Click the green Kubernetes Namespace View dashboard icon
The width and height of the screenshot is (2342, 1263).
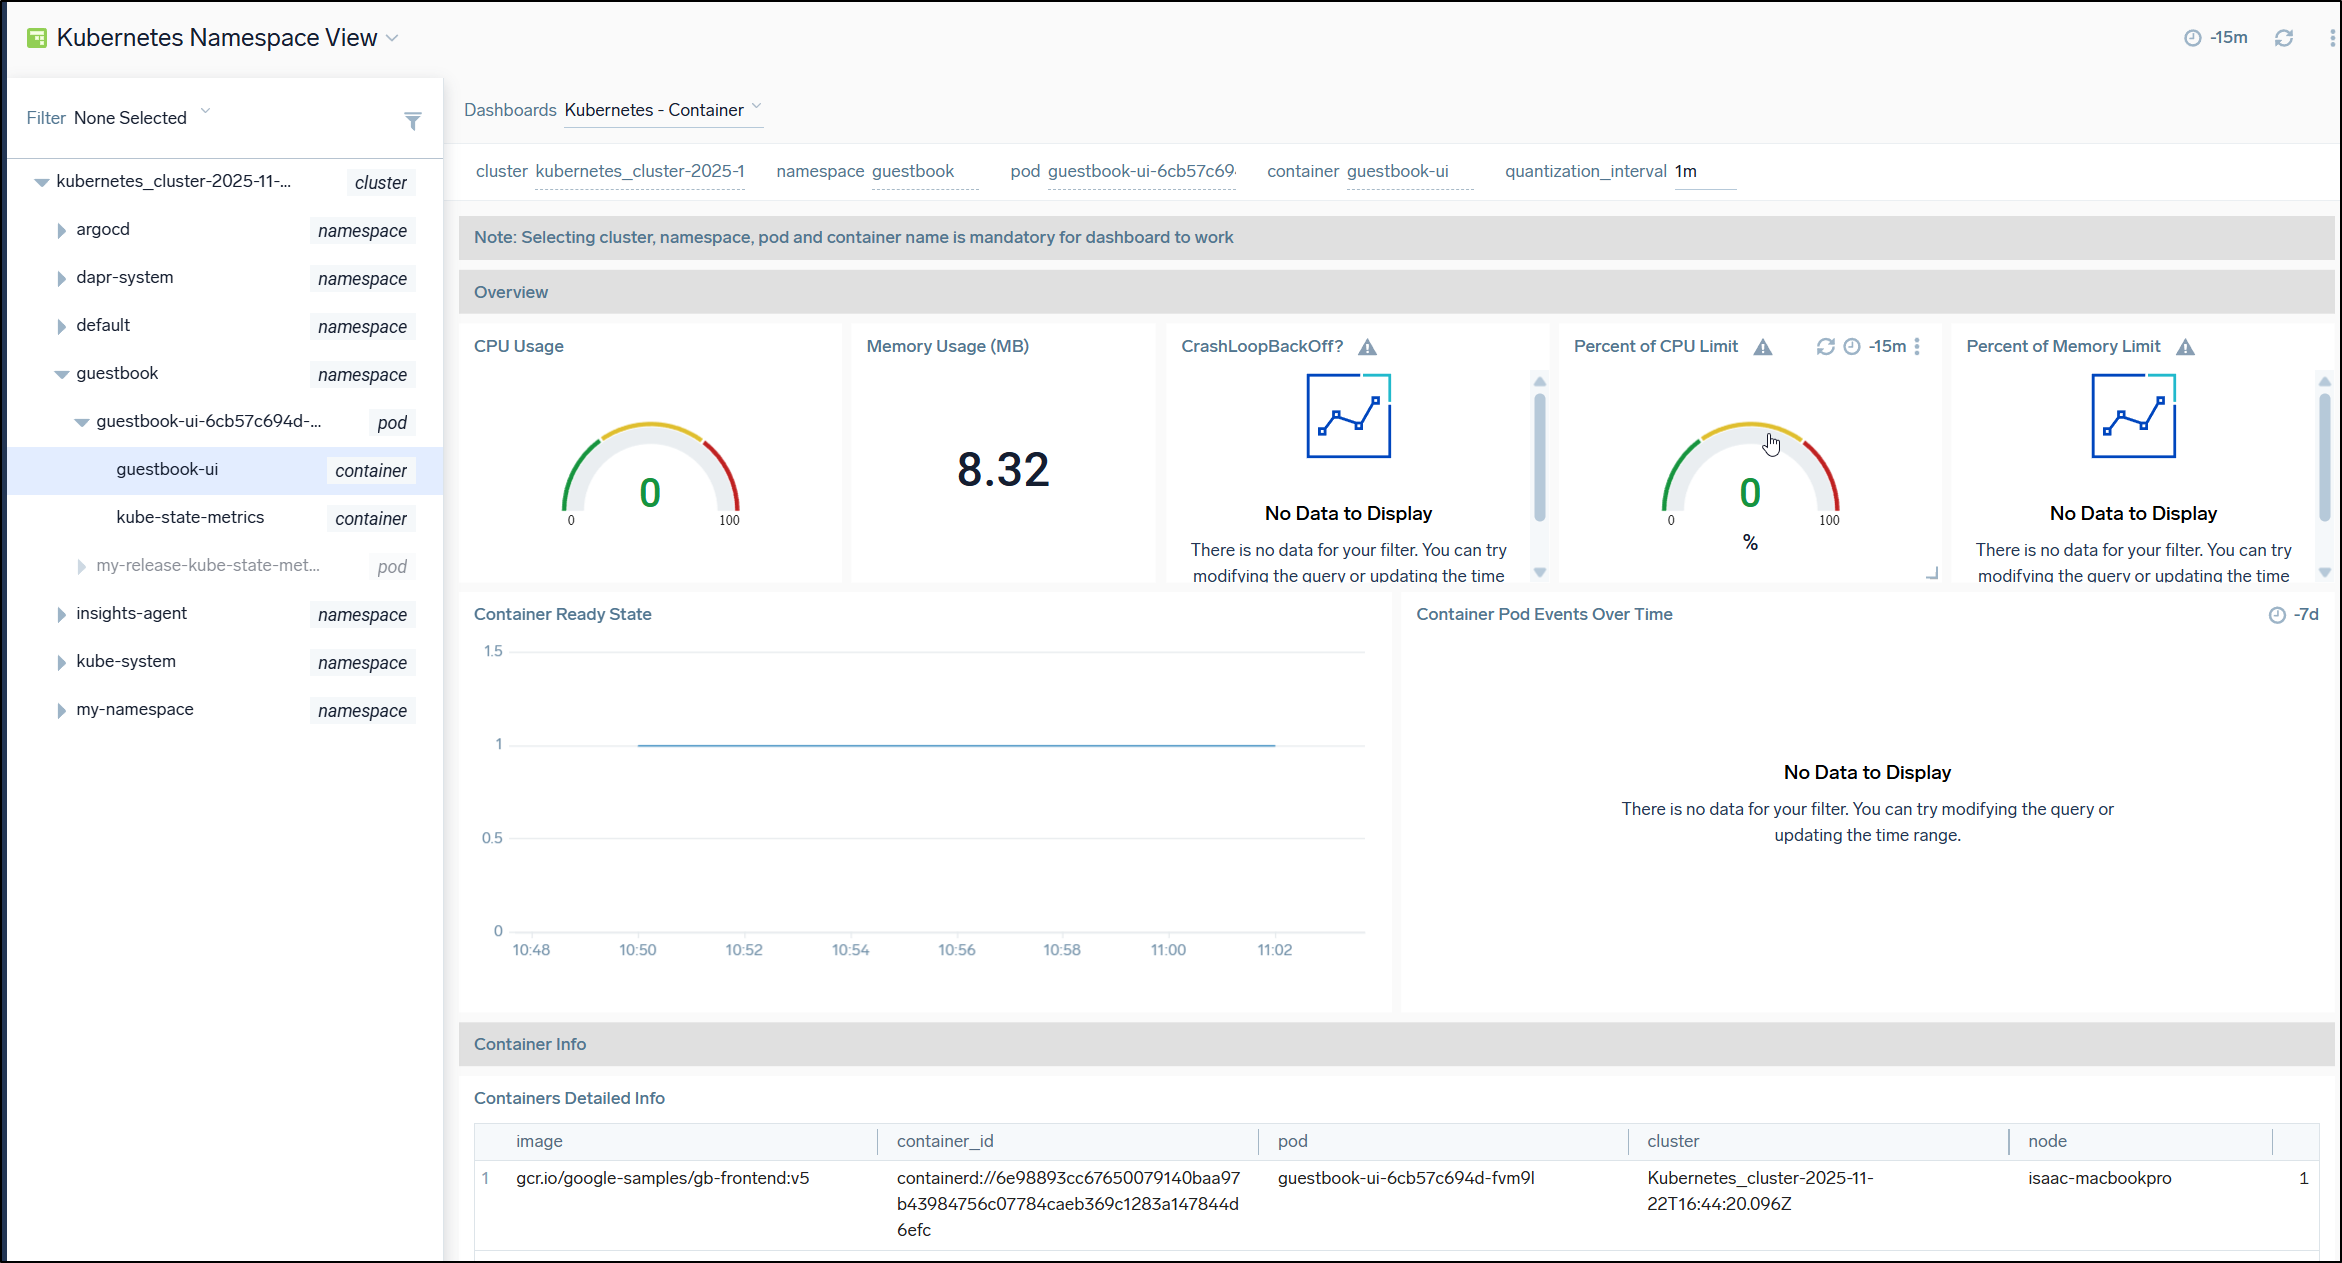tap(37, 38)
